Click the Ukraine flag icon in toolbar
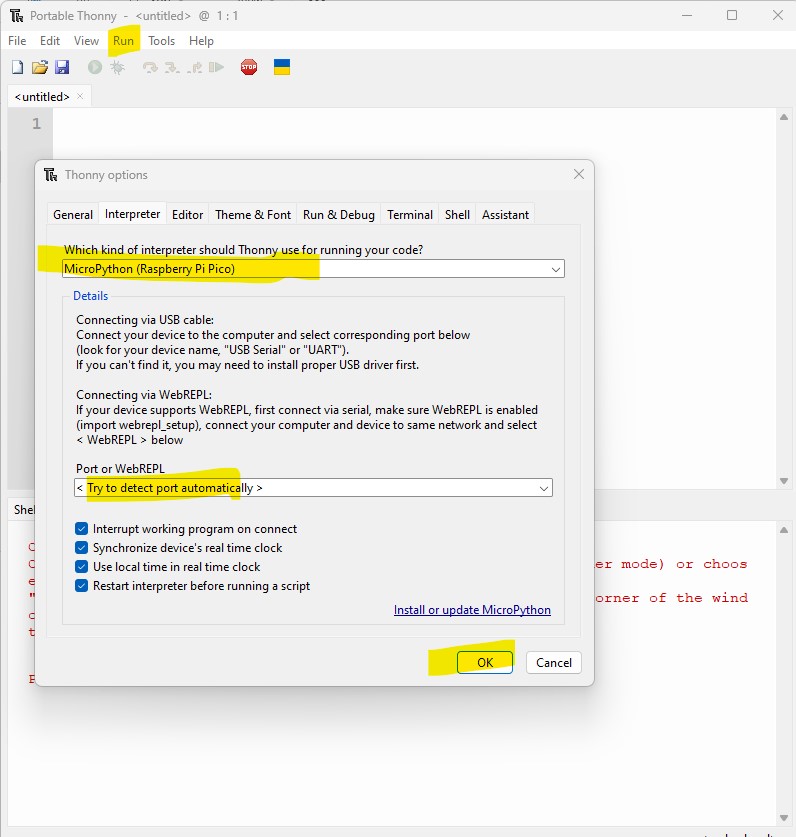This screenshot has width=796, height=837. point(282,67)
